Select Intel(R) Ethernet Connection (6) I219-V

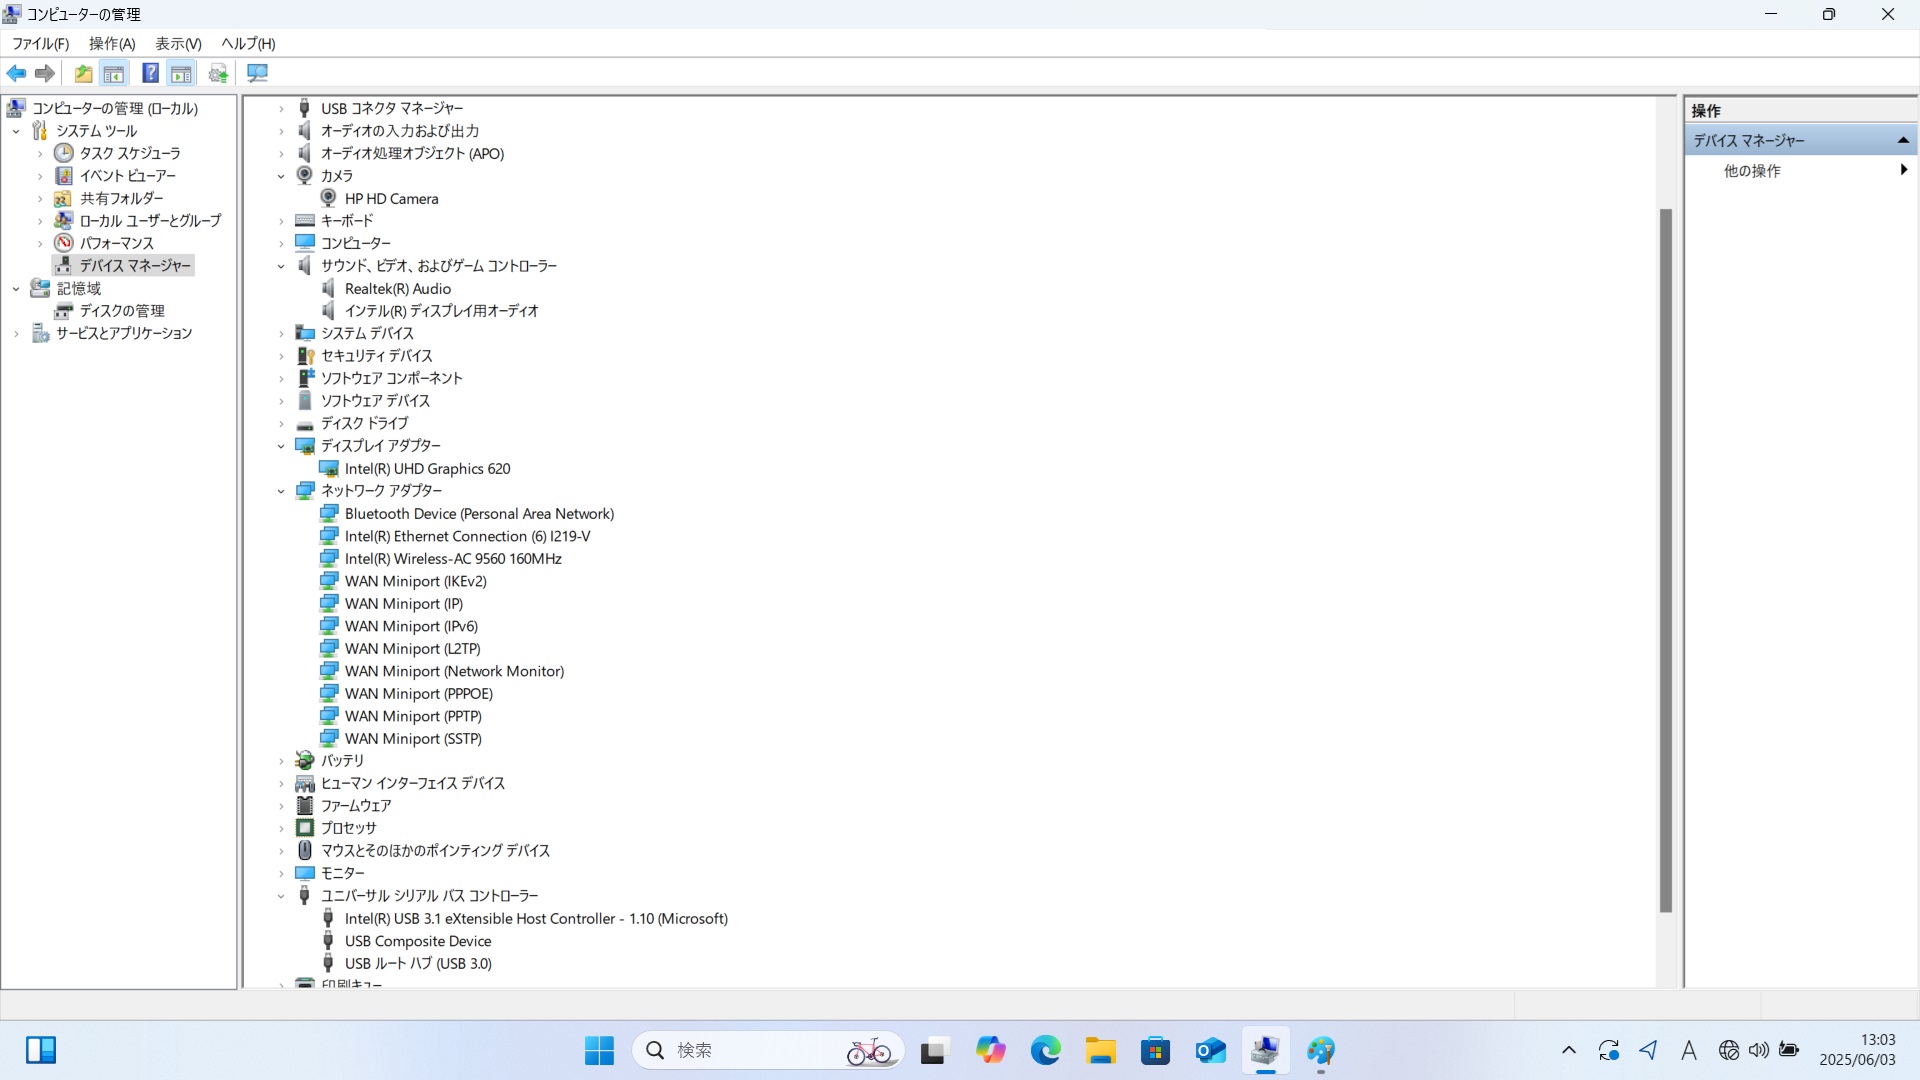coord(467,536)
